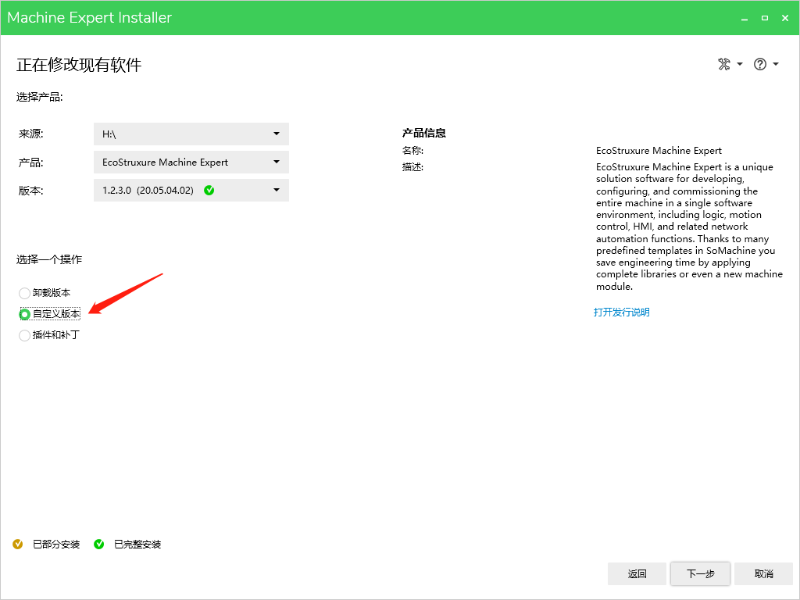Click the 描述: label under 产品信息
This screenshot has height=600, width=800.
[x=413, y=167]
